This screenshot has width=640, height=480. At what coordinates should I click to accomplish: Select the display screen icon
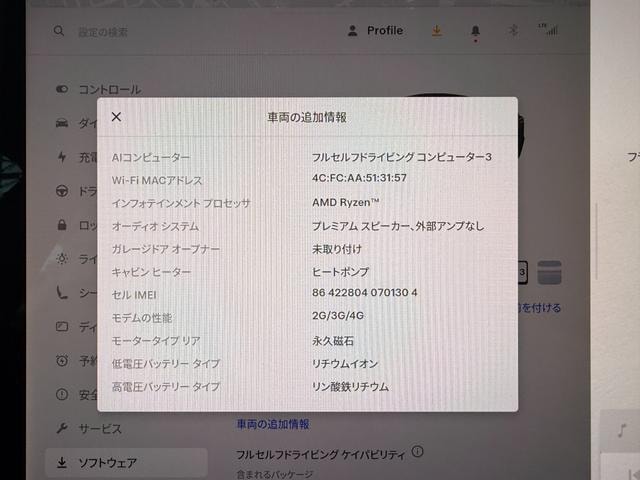coord(62,326)
